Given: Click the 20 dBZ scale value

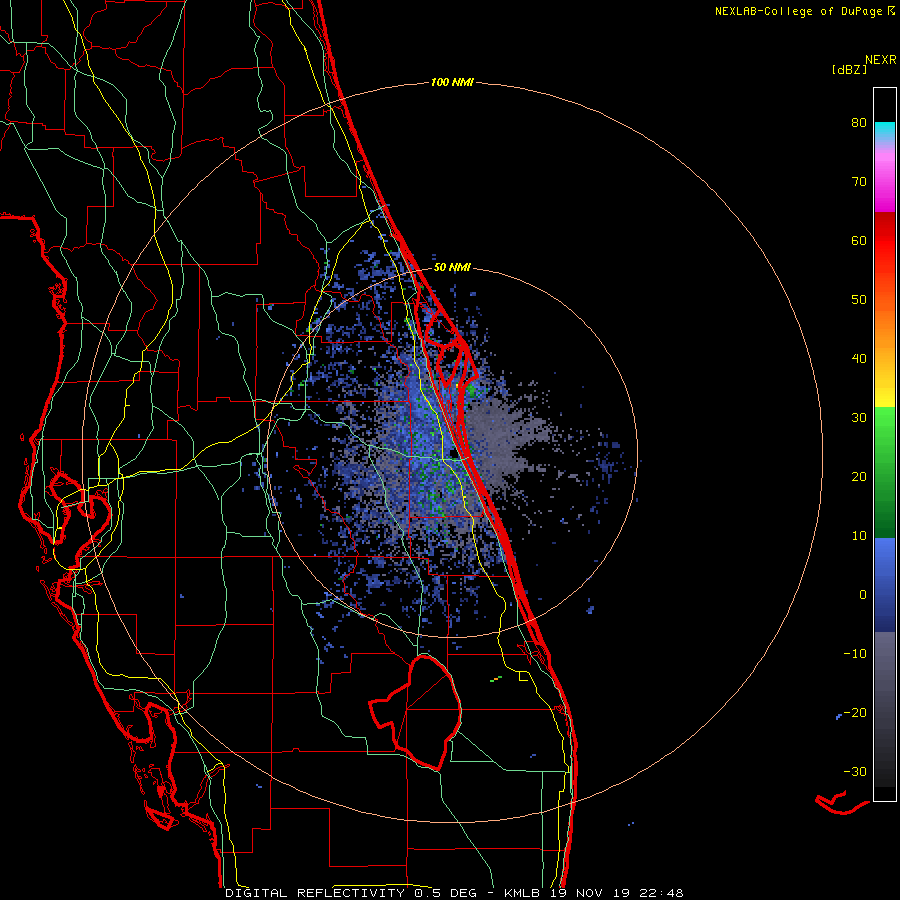Looking at the screenshot, I should point(859,476).
